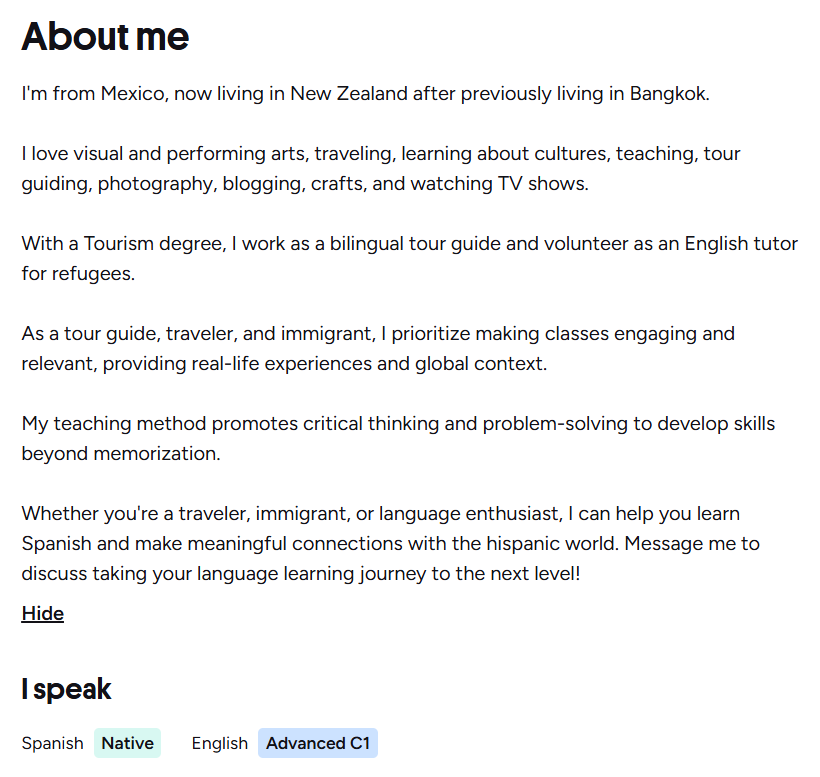Click the paragraph starting My teaching method
This screenshot has width=820, height=777.
[398, 438]
